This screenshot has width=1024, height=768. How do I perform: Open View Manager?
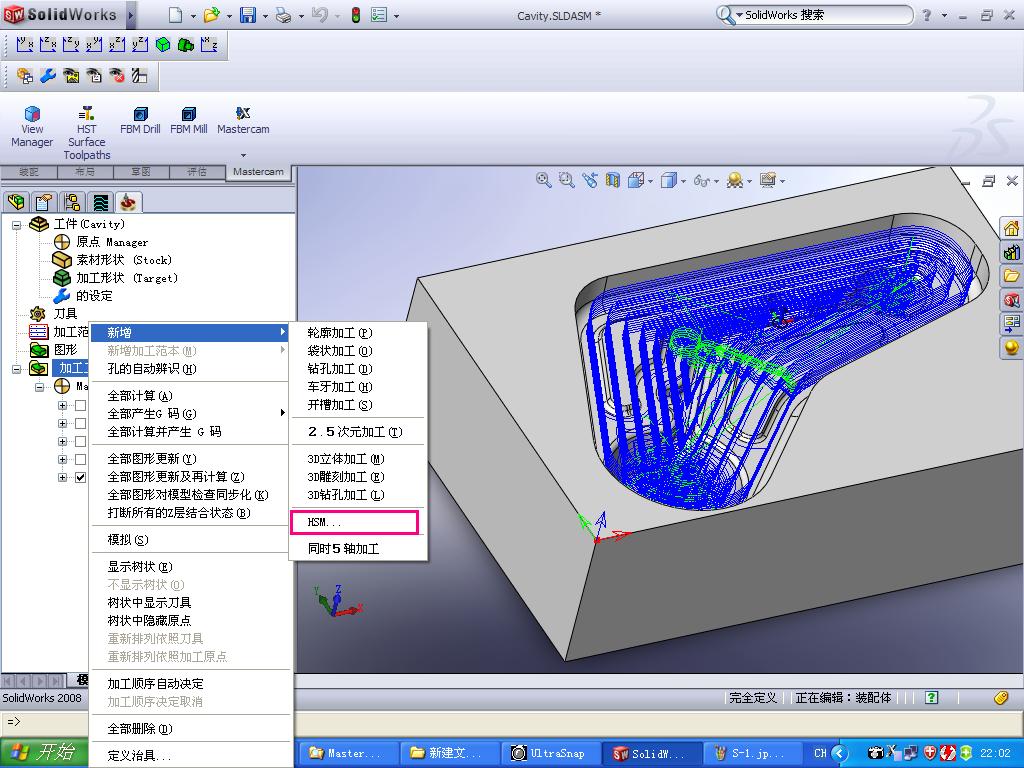point(31,127)
